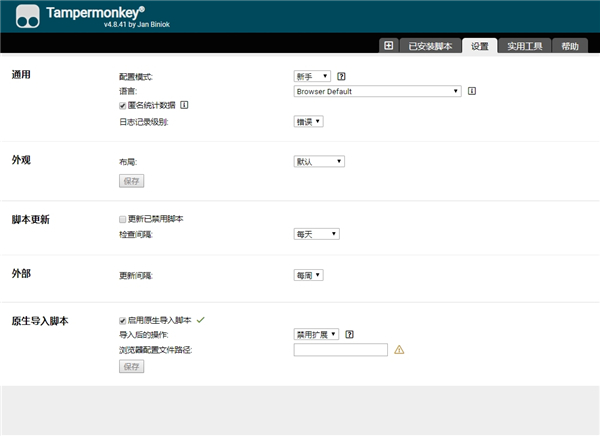This screenshot has width=600, height=436.
Task: Click the 浏览器配置文件路径 text field
Action: coord(340,350)
